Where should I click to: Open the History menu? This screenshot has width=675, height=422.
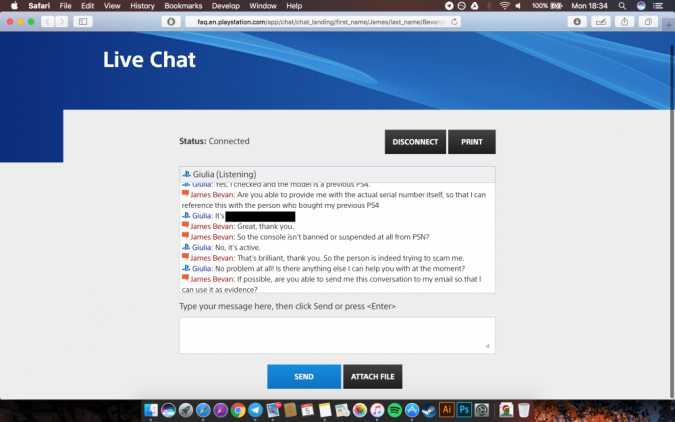pos(142,6)
